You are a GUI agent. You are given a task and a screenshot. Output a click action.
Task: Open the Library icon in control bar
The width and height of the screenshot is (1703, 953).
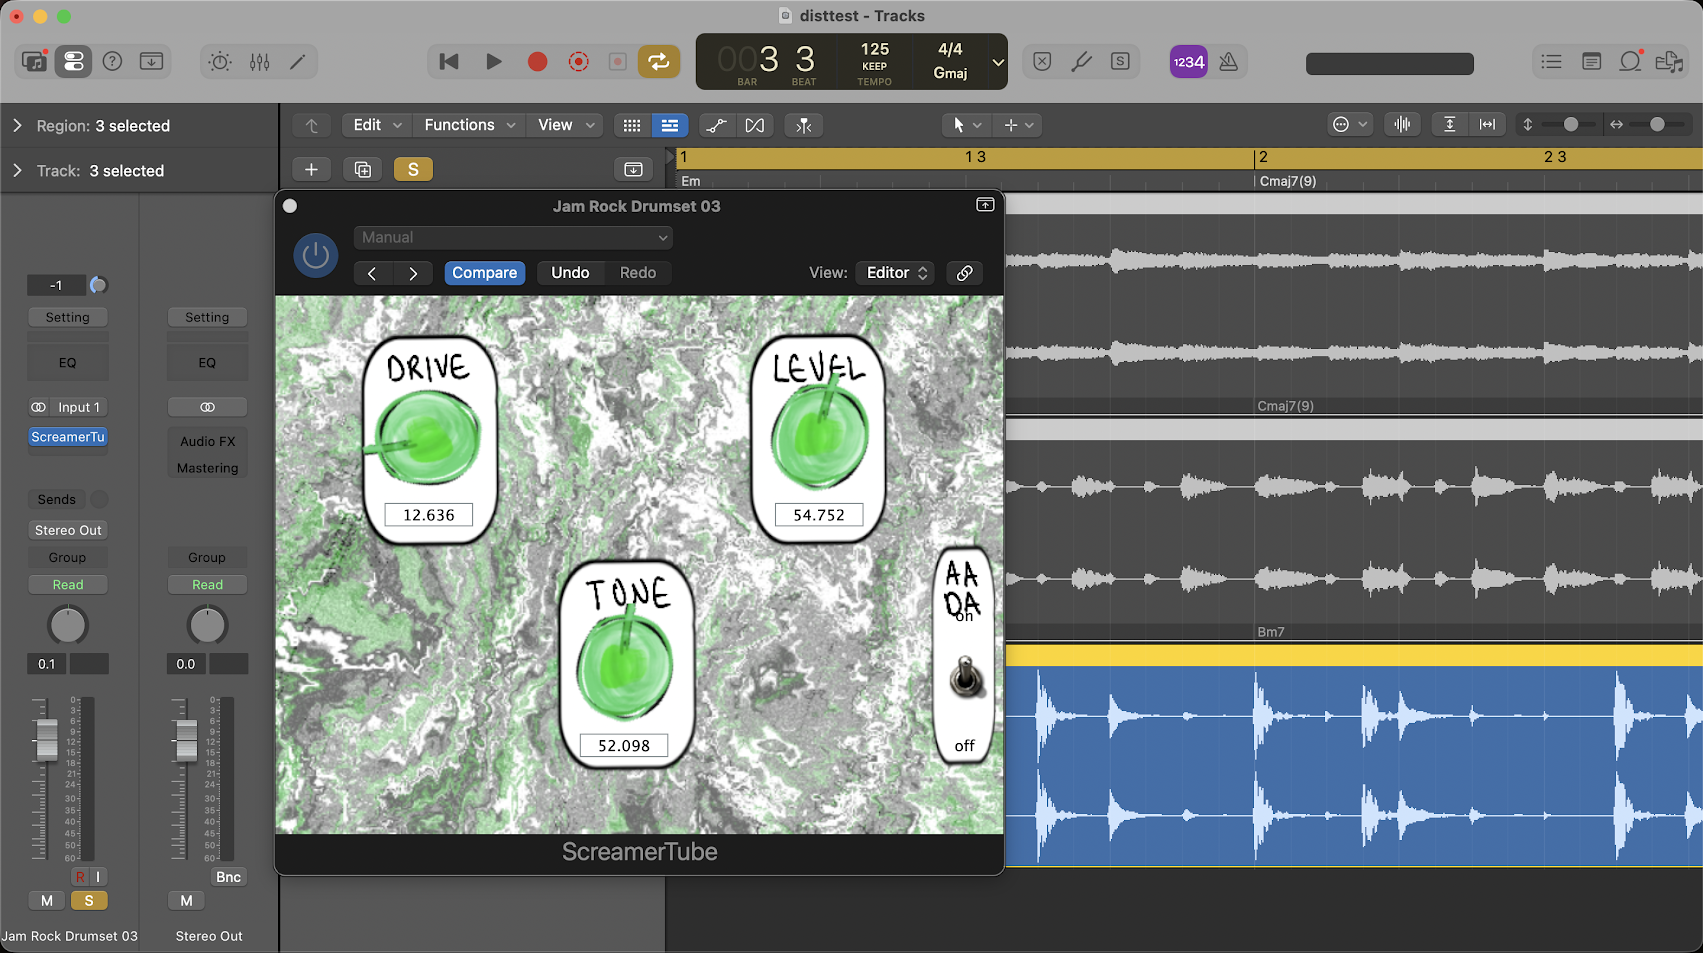(34, 62)
